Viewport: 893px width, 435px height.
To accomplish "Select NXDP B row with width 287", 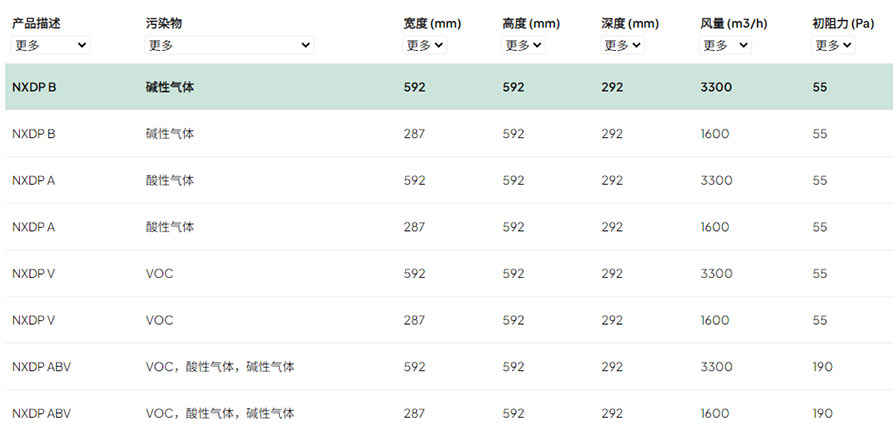I will tap(449, 134).
